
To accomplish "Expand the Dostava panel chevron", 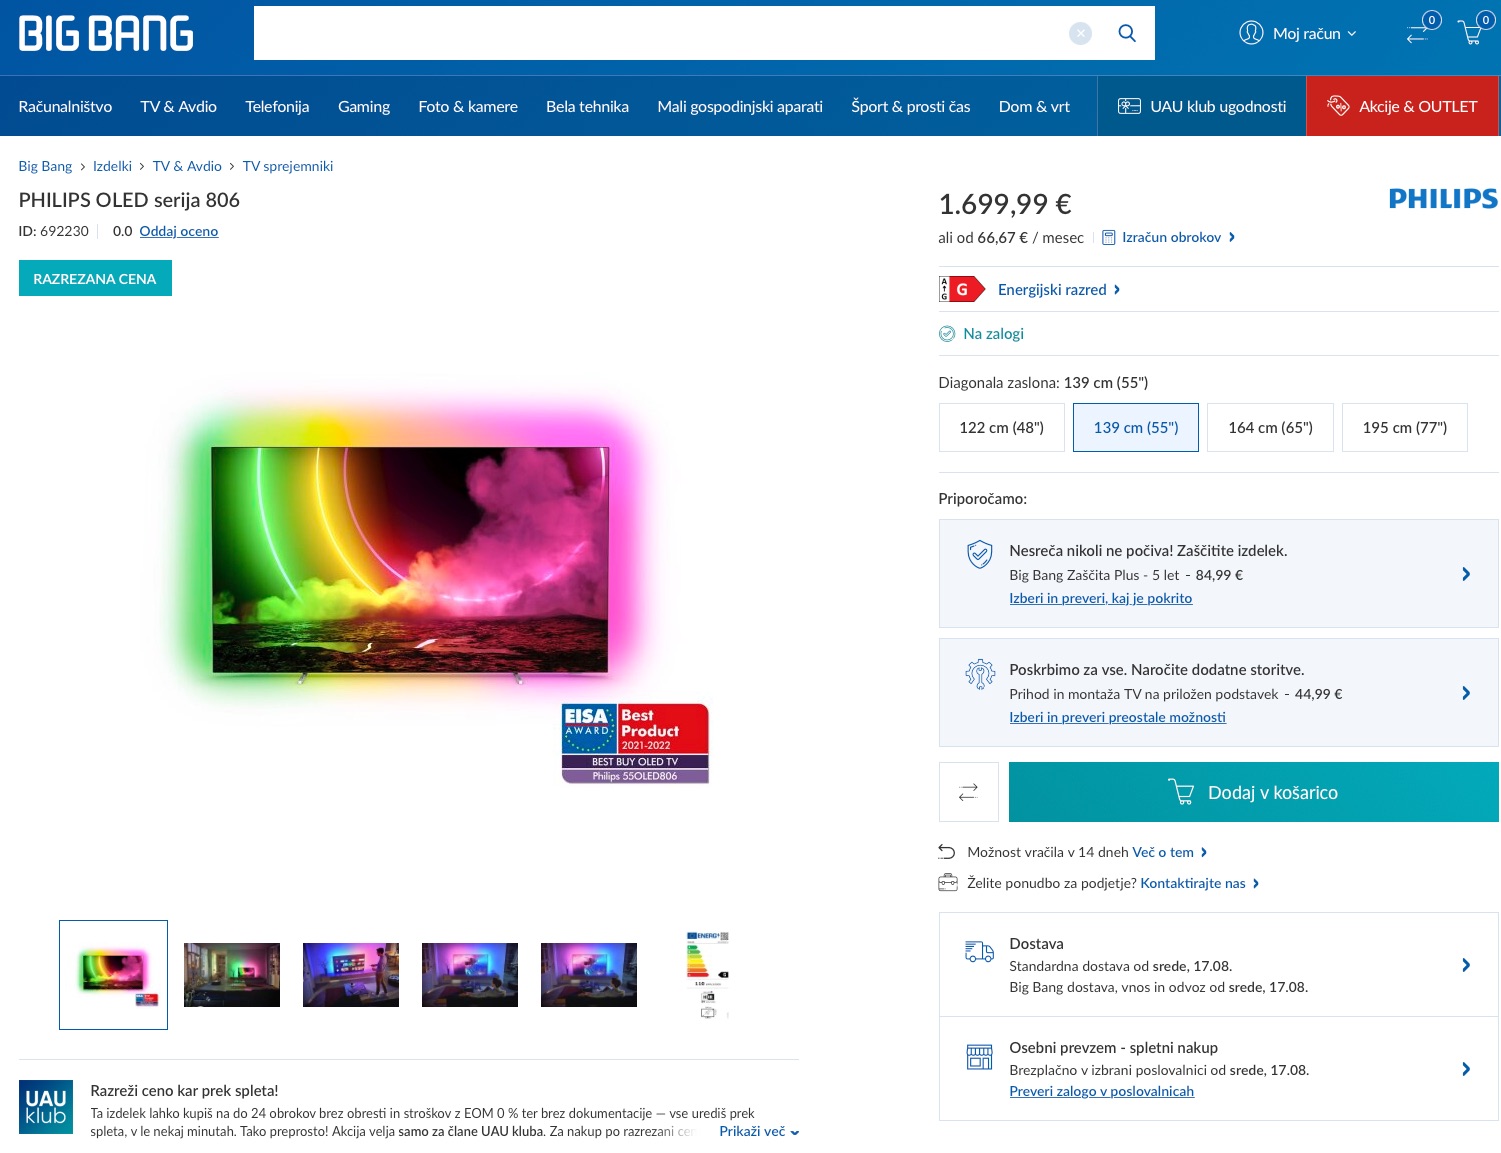I will [x=1466, y=965].
